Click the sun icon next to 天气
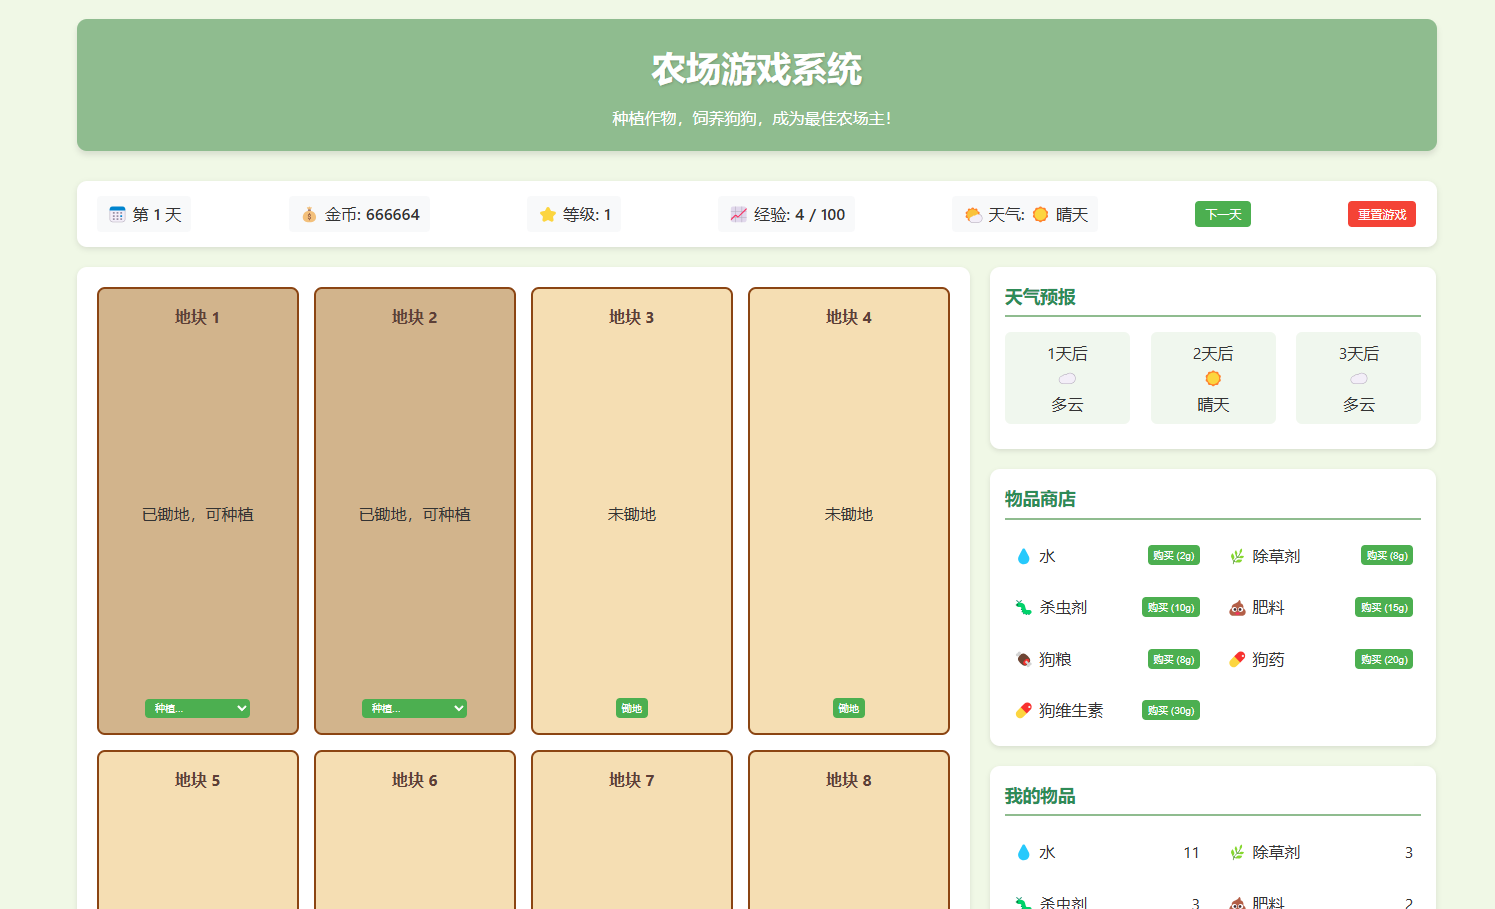 [1040, 214]
